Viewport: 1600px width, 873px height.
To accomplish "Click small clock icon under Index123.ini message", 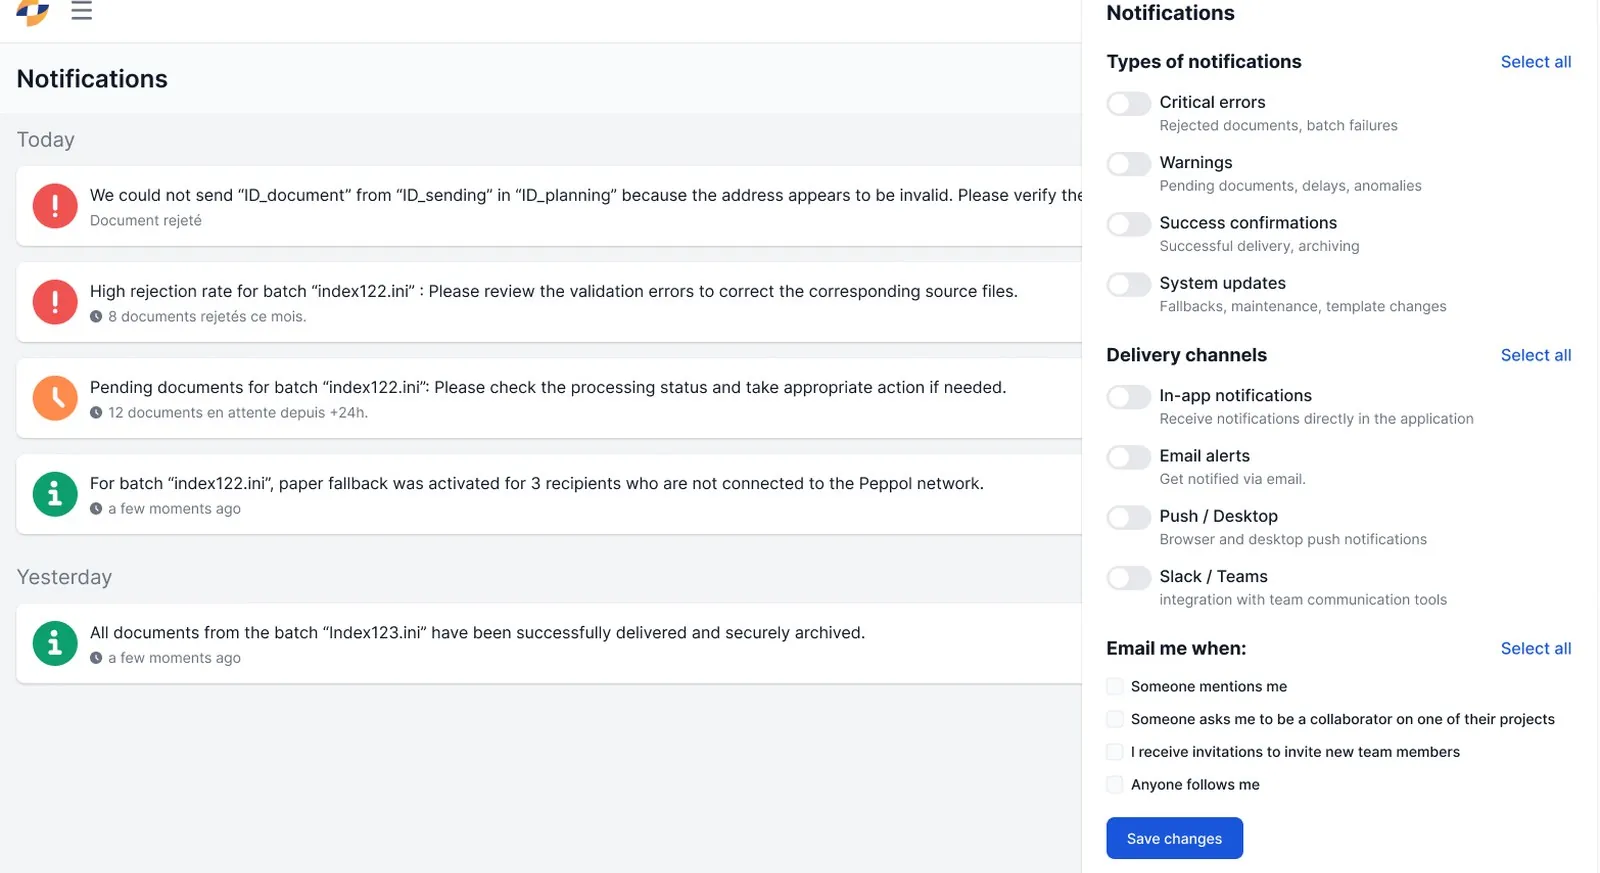I will [x=96, y=658].
